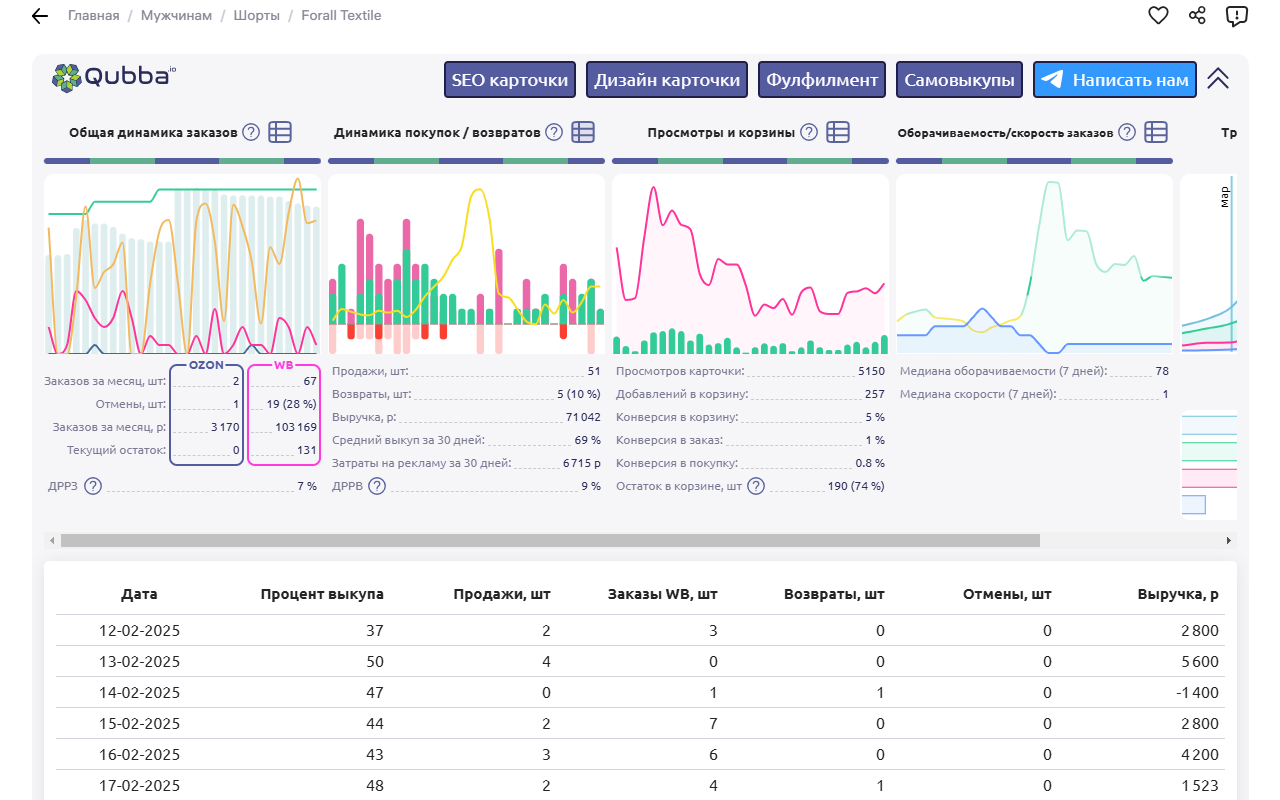Go to Мужчинам breadcrumb

(x=176, y=16)
